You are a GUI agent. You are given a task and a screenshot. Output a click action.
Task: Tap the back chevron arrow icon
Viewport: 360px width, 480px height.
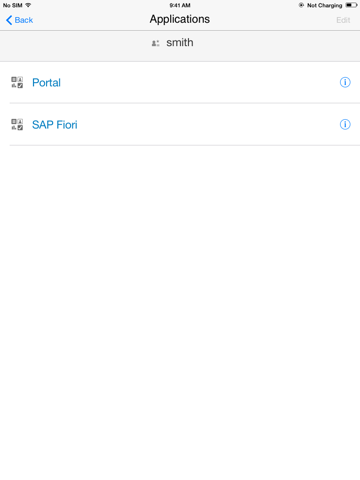pos(9,20)
